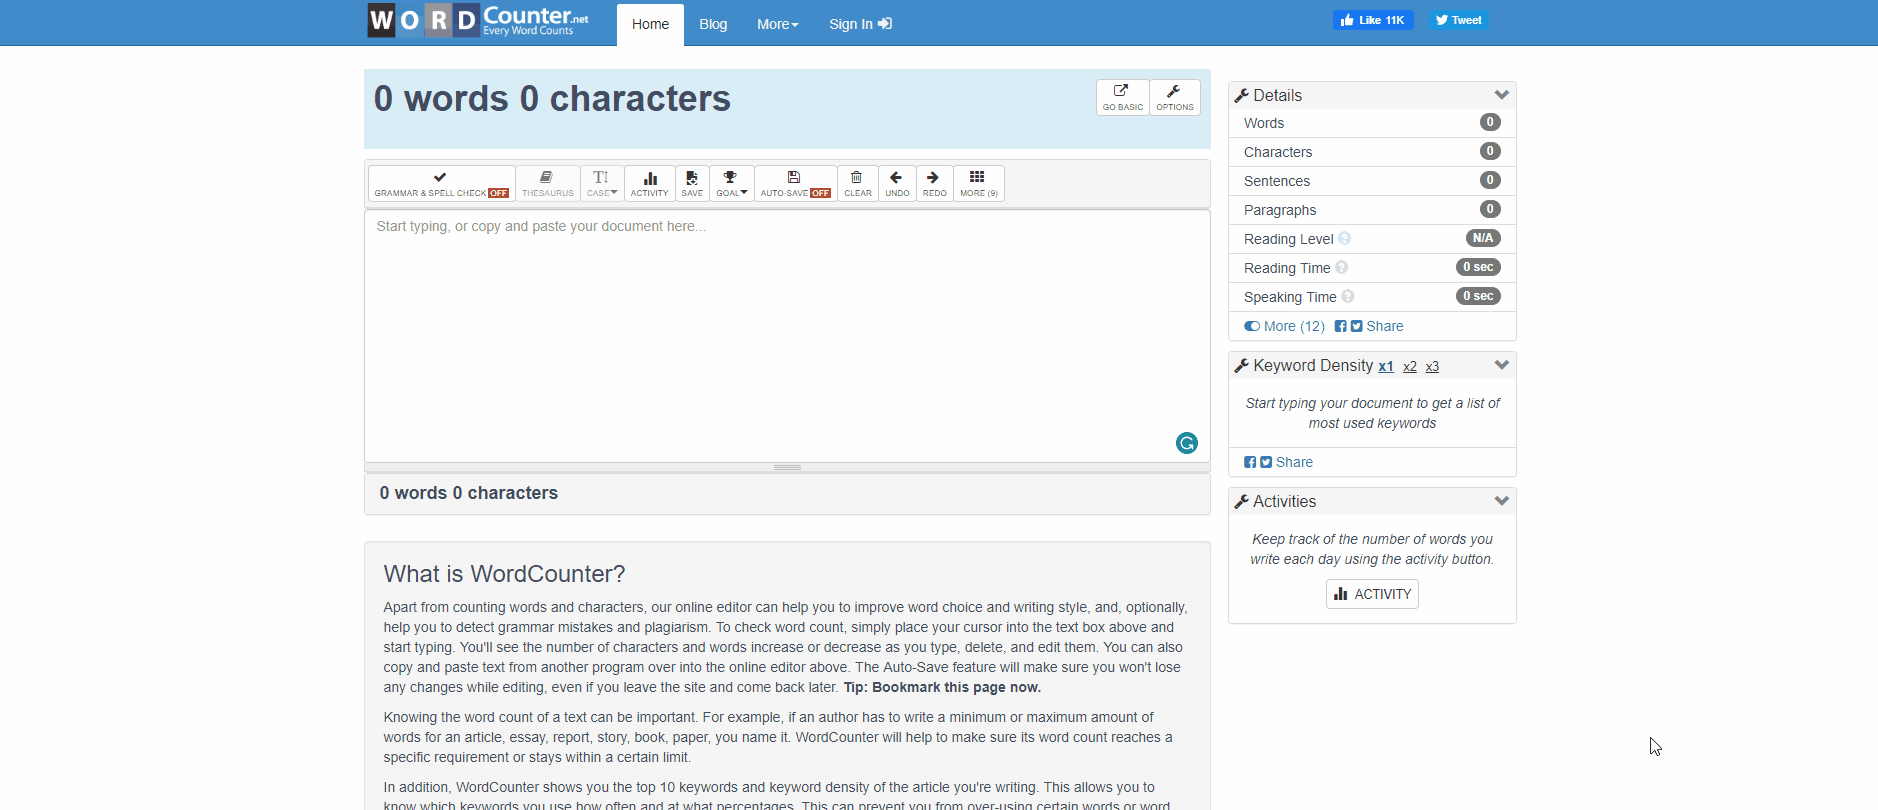Grab the editor resize handle bar
This screenshot has width=1878, height=810.
point(787,467)
